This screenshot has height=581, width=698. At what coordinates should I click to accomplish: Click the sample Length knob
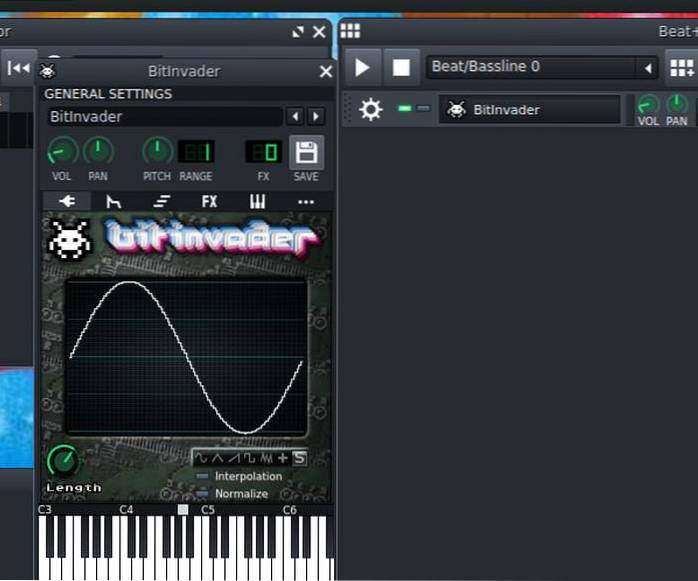coord(63,460)
